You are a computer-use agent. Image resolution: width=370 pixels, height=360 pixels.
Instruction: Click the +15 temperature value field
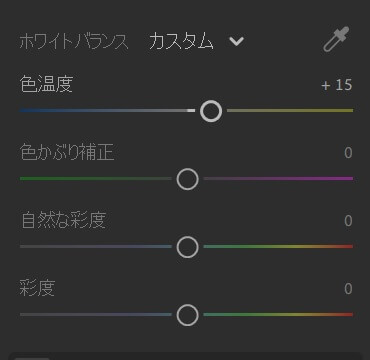click(x=337, y=85)
